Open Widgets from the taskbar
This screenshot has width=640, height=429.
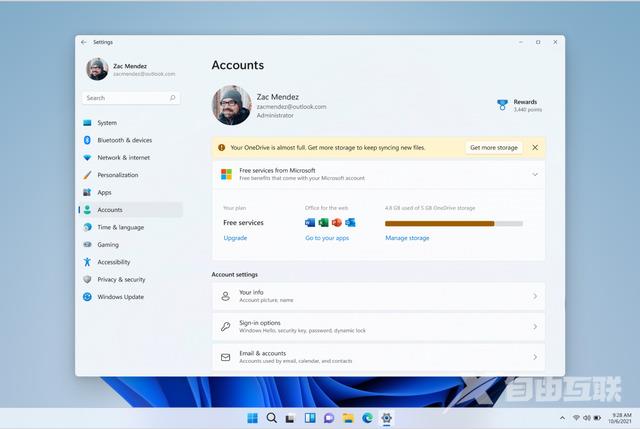[310, 418]
